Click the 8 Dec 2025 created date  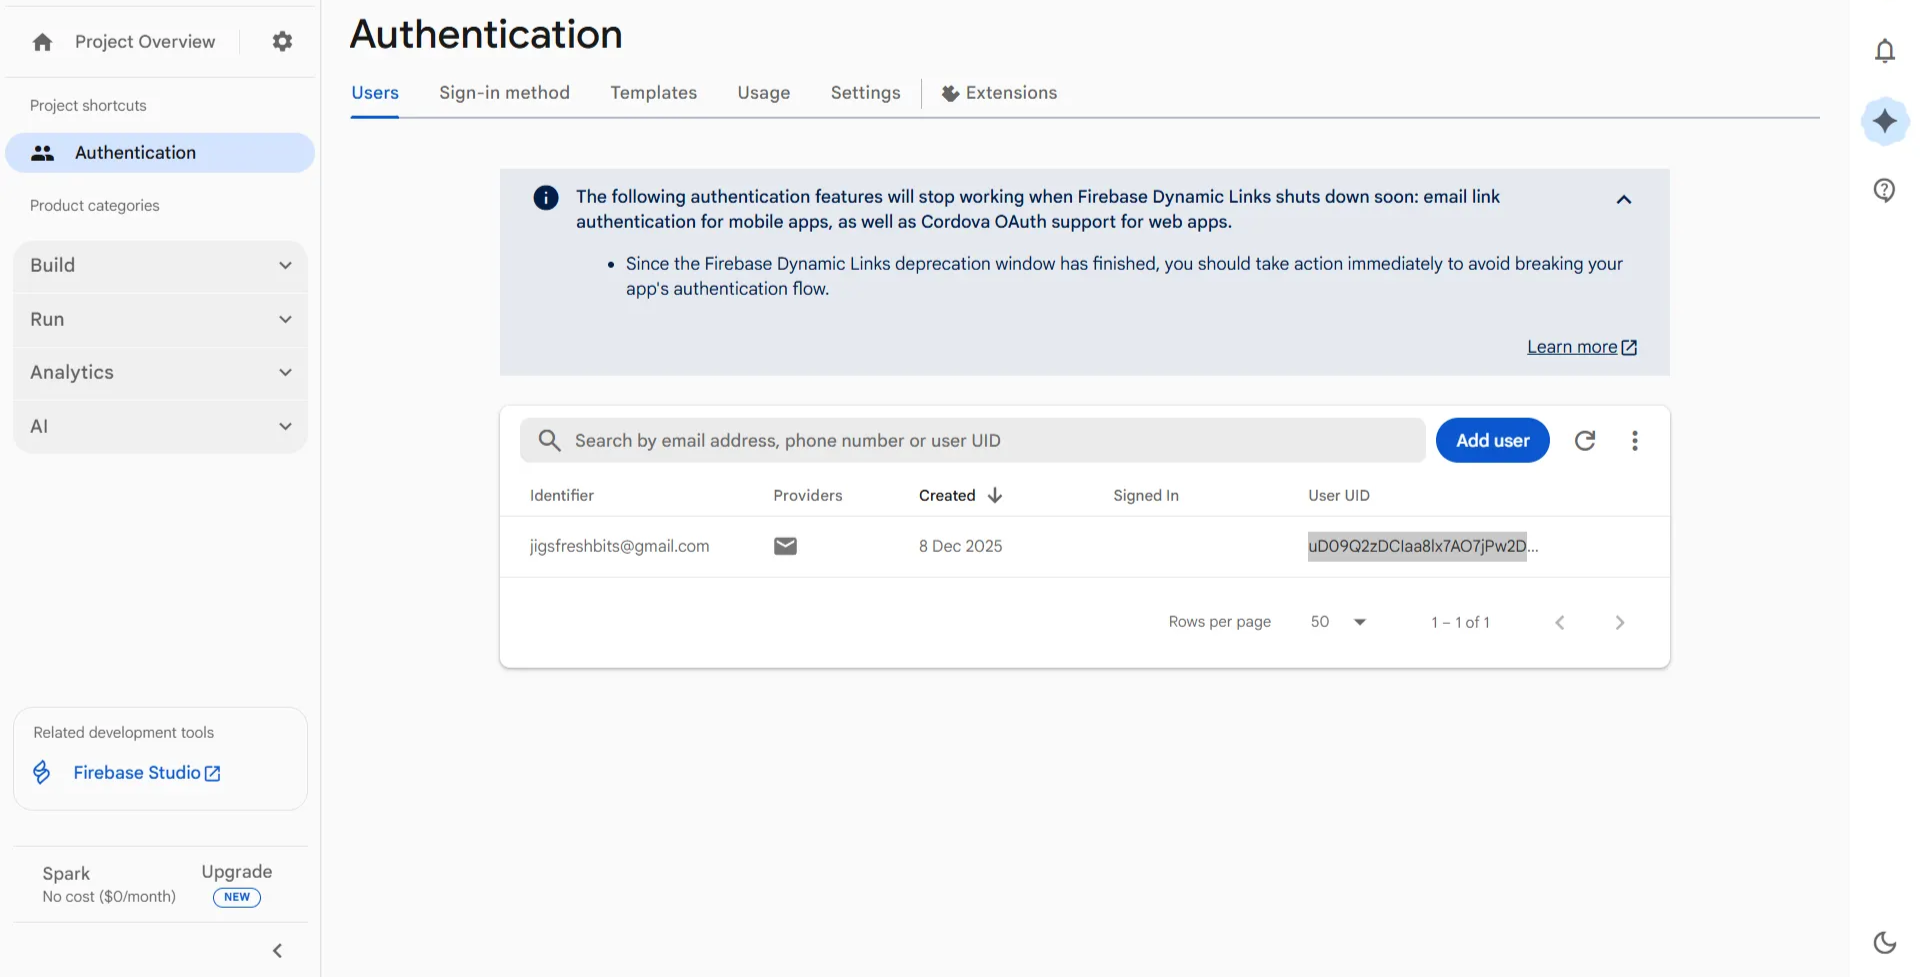pos(961,547)
